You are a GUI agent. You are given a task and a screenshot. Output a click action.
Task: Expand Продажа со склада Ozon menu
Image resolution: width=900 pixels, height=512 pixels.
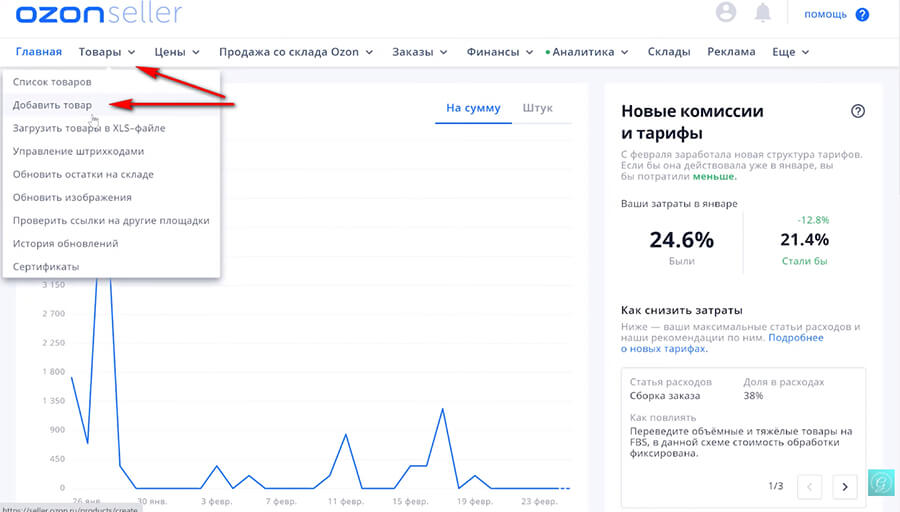coord(295,52)
